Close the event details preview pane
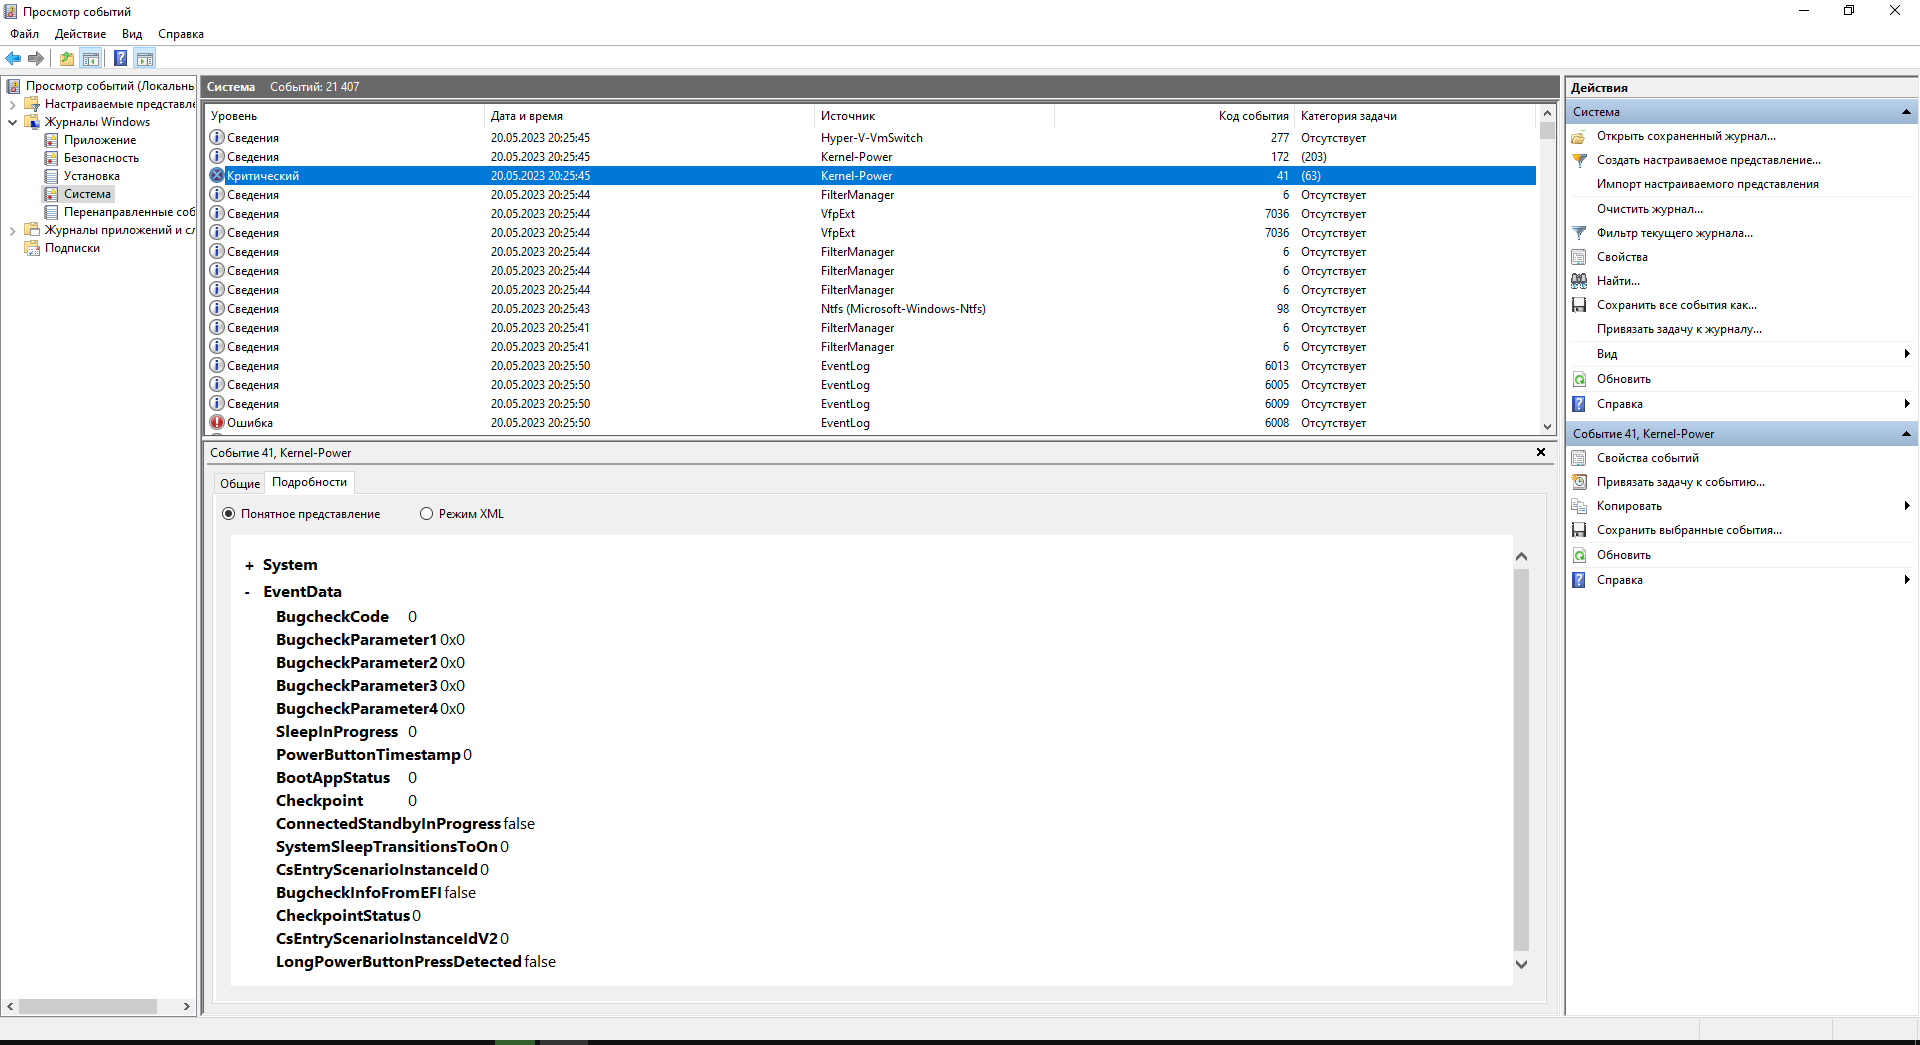Image resolution: width=1920 pixels, height=1045 pixels. (1541, 453)
